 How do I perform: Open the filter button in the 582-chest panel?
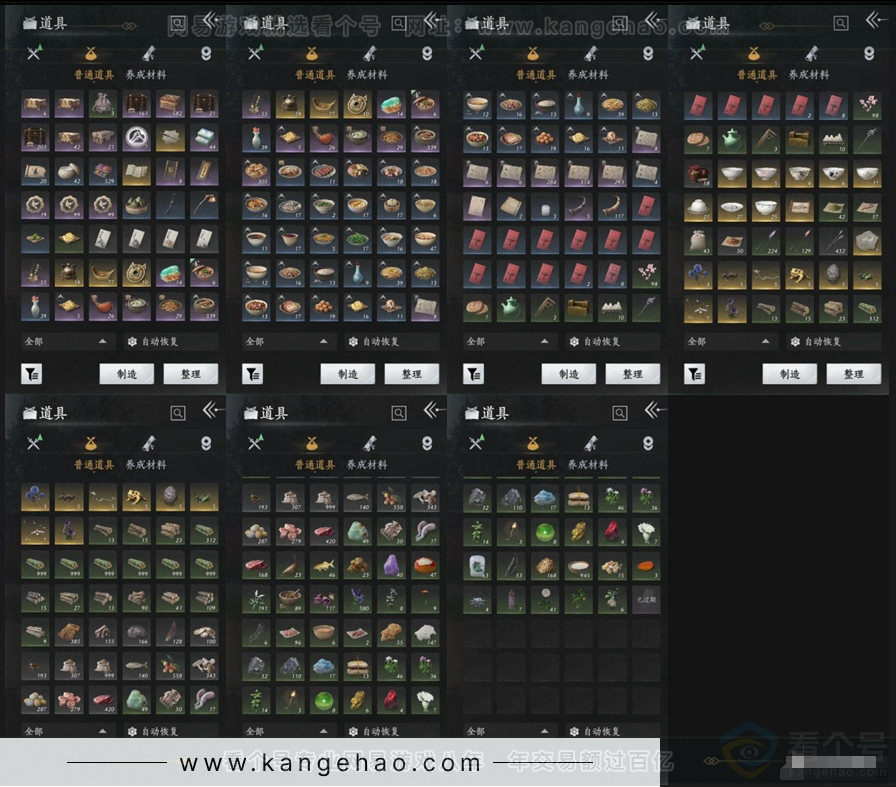[31, 374]
